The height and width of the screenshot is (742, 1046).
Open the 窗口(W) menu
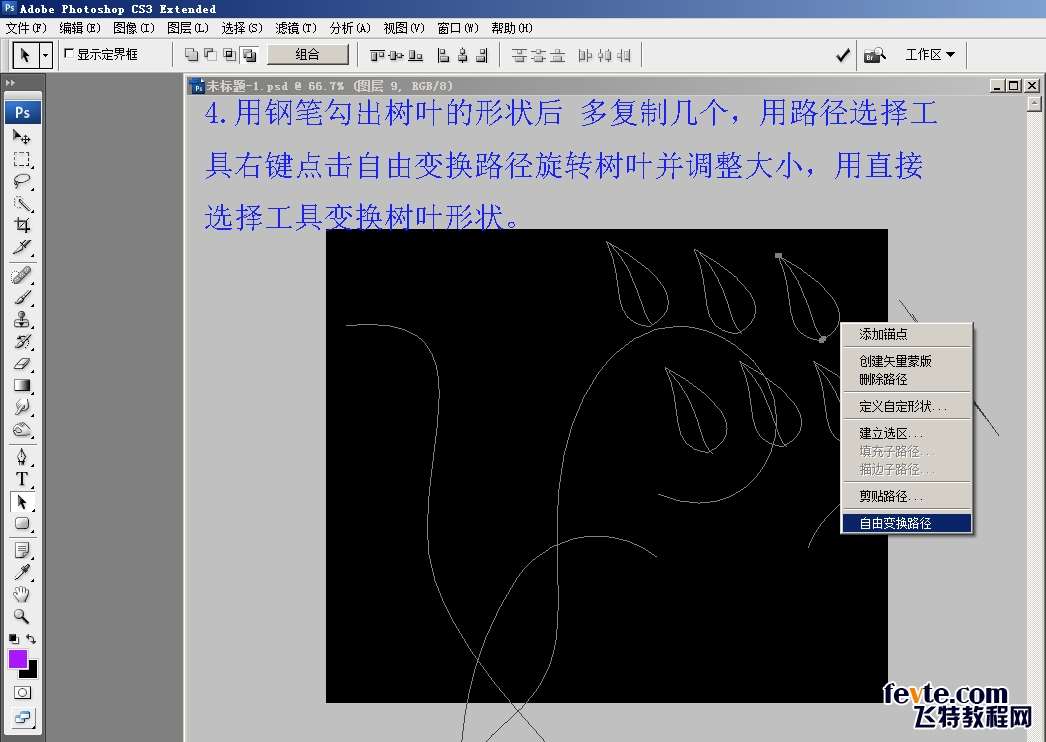tap(458, 28)
